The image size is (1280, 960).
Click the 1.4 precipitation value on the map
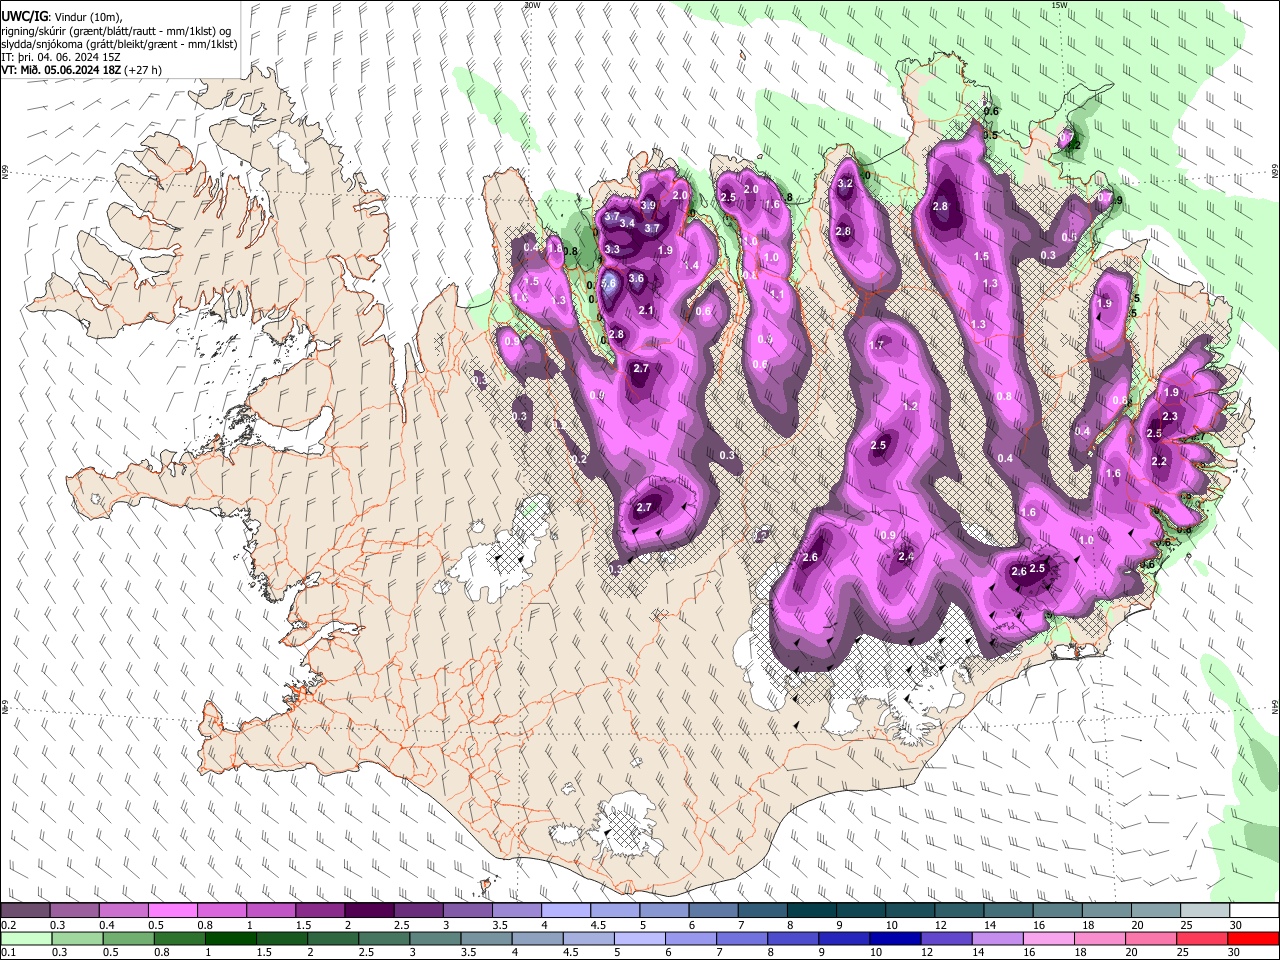pyautogui.click(x=690, y=265)
